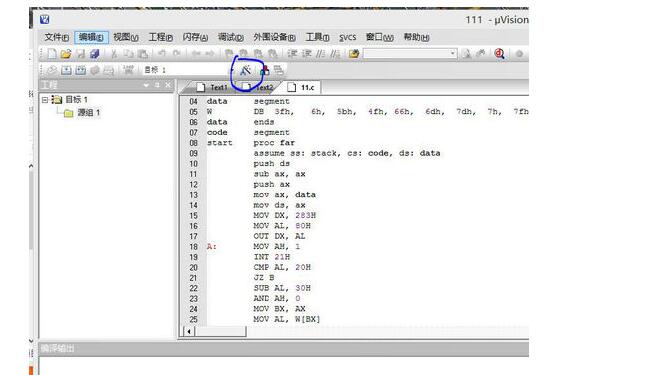This screenshot has width=655, height=375.
Task: Open the 窗口 menu
Action: [379, 37]
